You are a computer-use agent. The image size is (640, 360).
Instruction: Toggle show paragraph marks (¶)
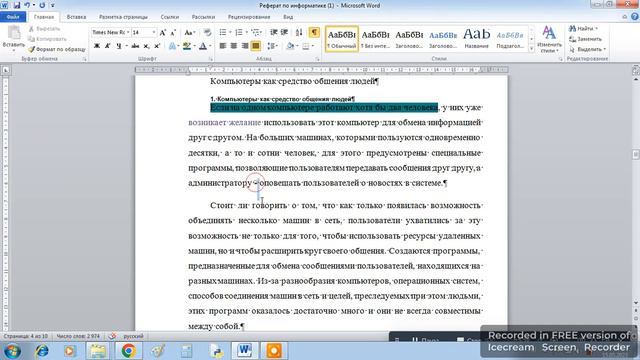tap(314, 32)
